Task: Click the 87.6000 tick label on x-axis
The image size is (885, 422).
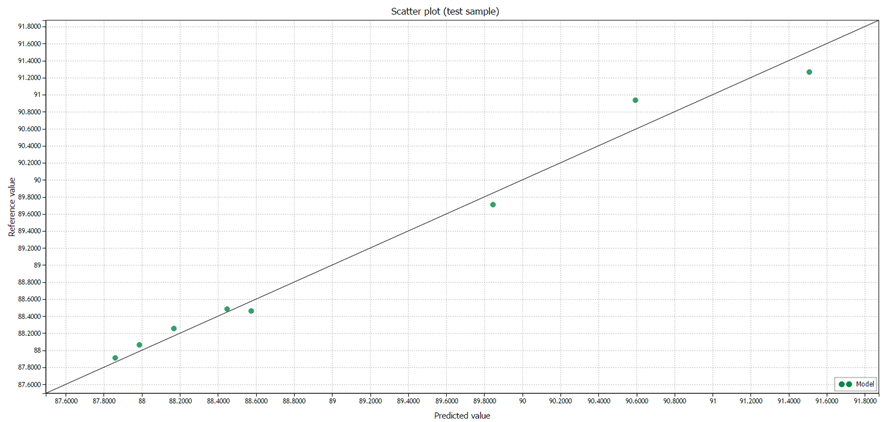Action: [66, 401]
